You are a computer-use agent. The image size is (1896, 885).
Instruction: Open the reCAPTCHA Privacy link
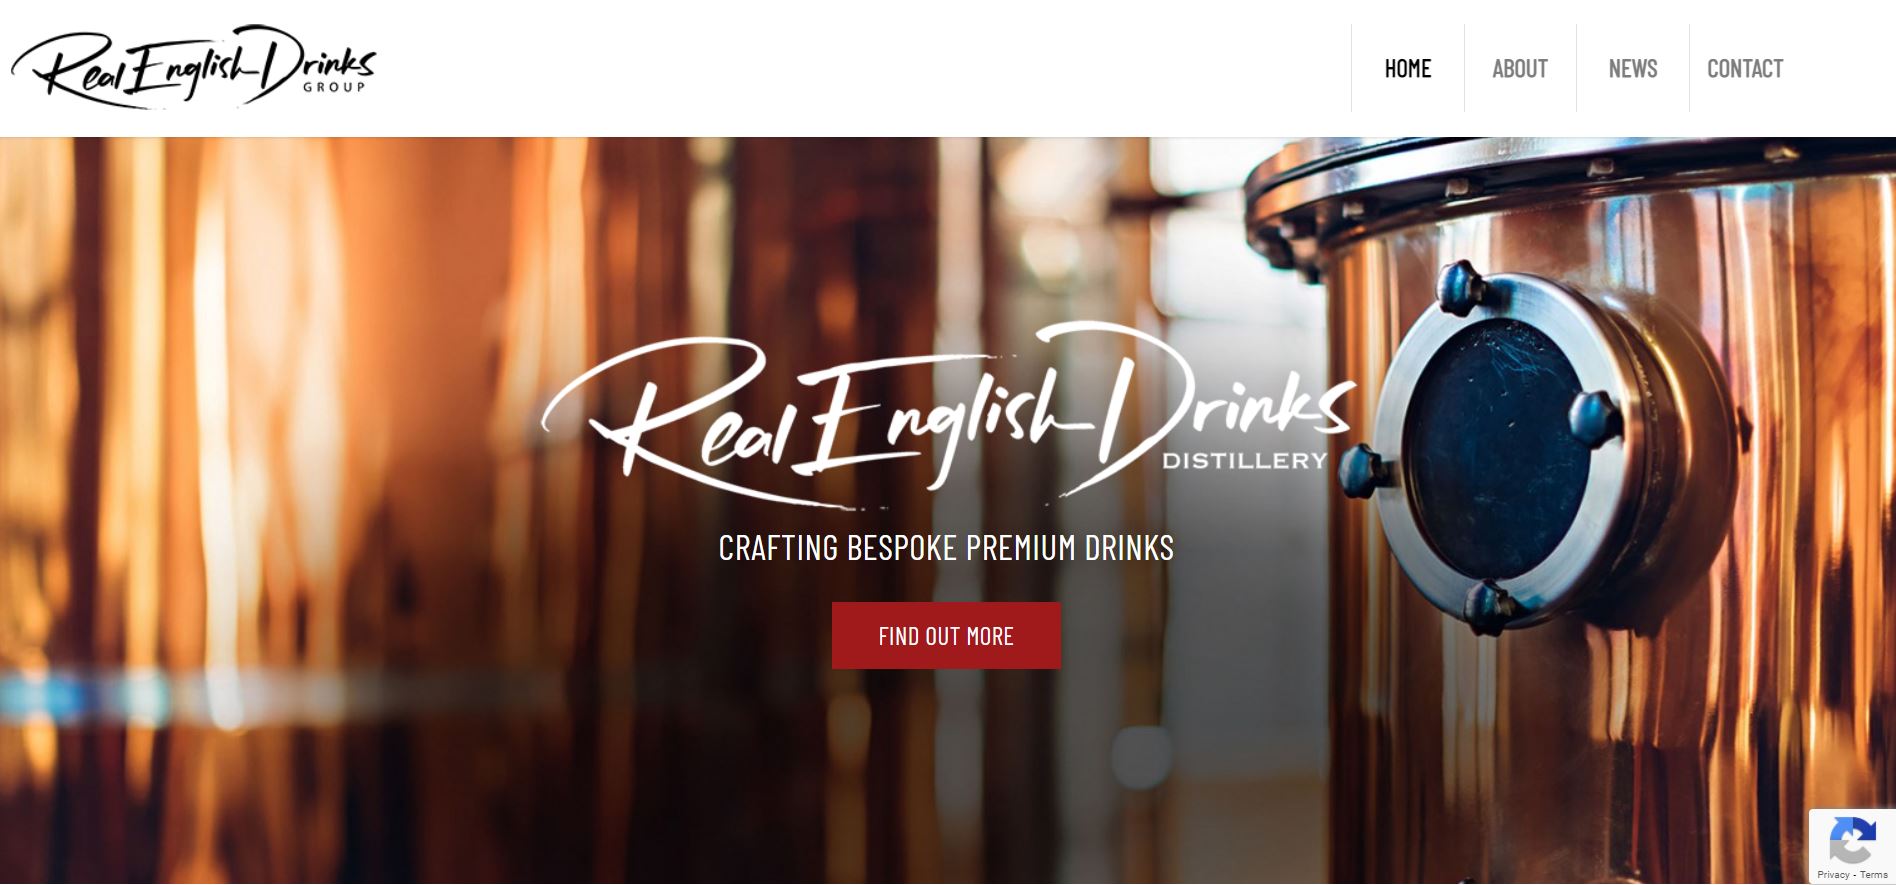(1833, 875)
